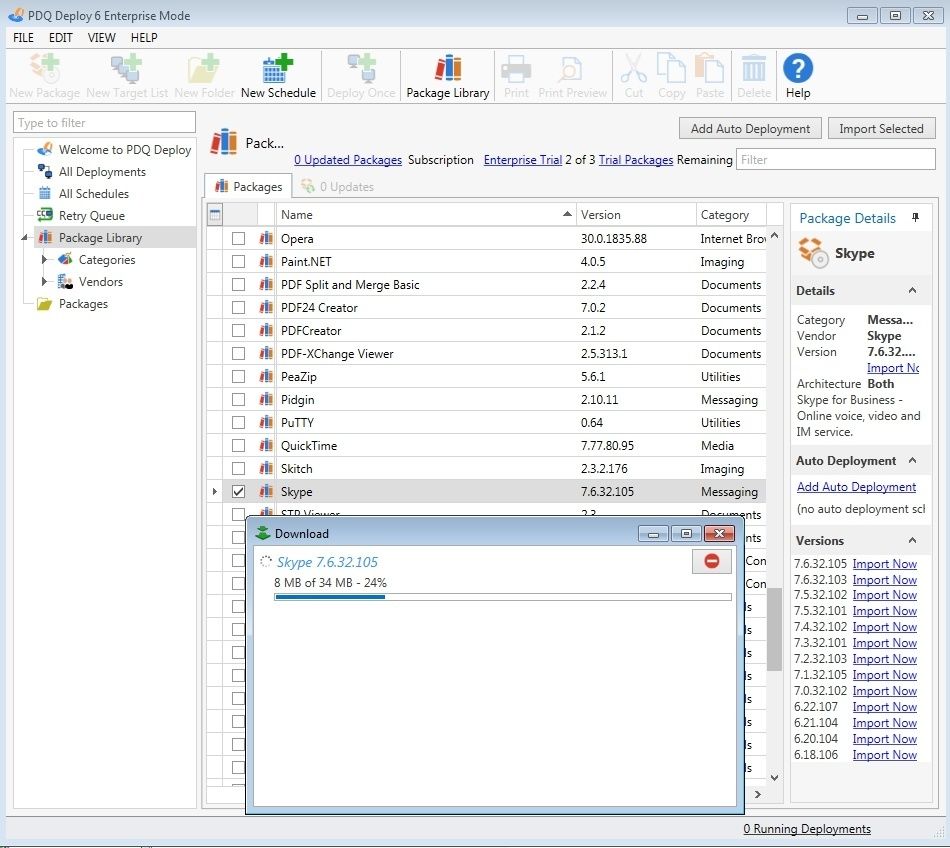
Task: Click the PuTTY package row icon
Action: [x=266, y=422]
